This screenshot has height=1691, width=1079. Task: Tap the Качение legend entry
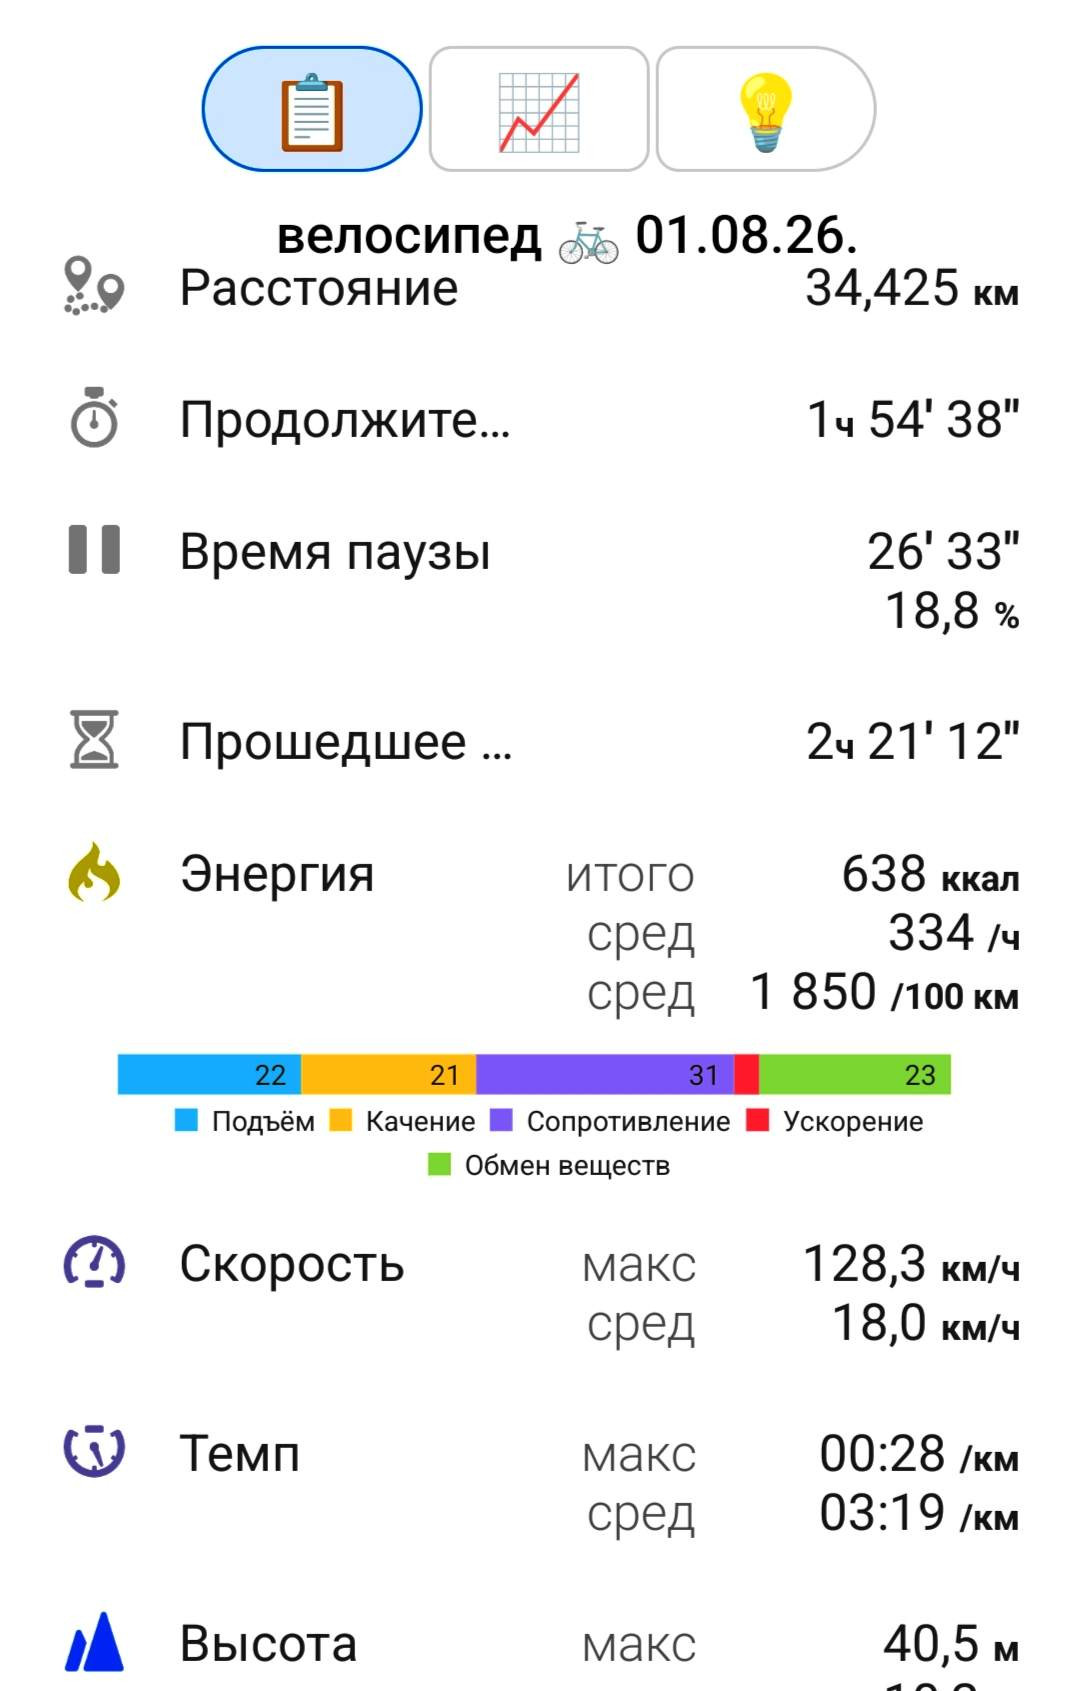[x=403, y=1121]
